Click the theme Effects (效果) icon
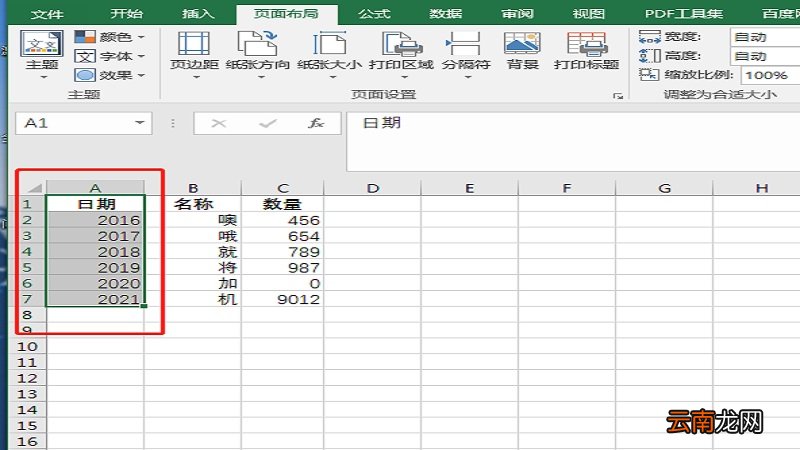Screen dimensions: 800x450 point(85,76)
